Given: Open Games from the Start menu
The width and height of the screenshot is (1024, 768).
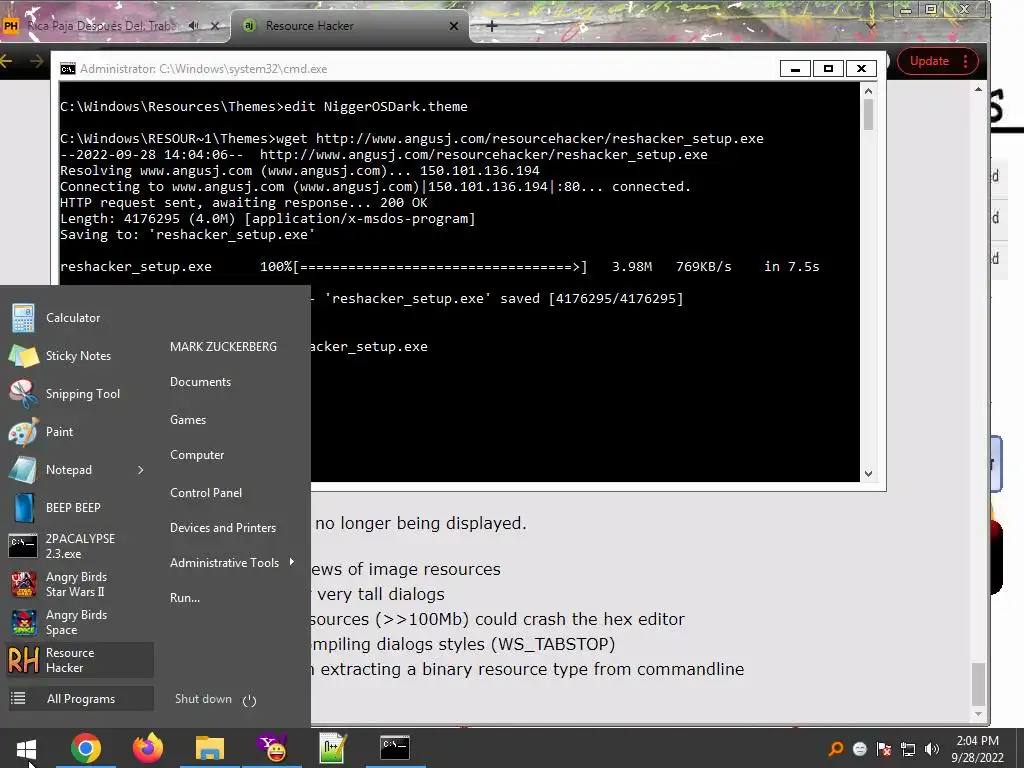Looking at the screenshot, I should click(x=188, y=420).
